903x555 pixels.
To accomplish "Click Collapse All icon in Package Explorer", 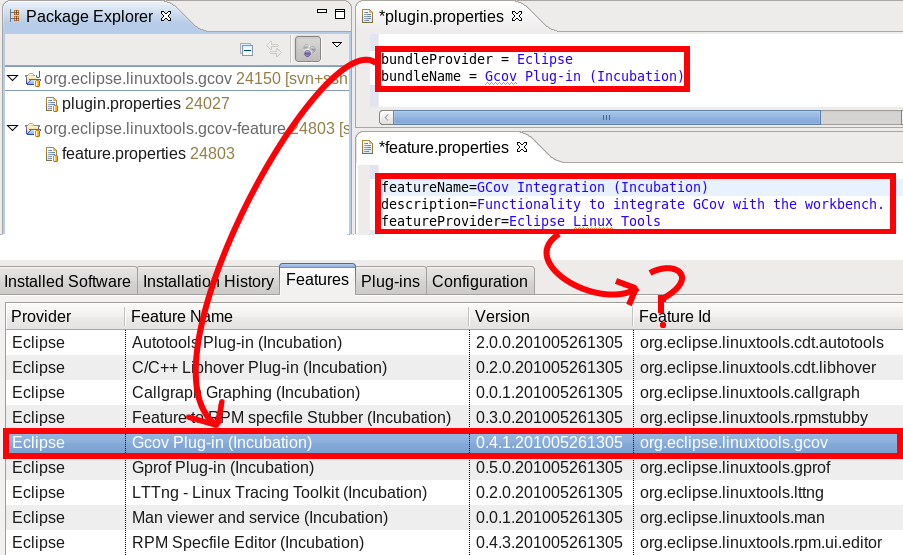I will click(246, 50).
